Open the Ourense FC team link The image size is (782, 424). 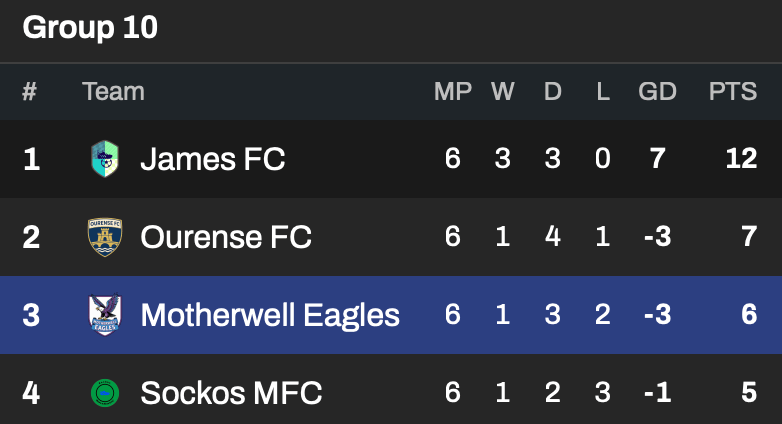226,237
